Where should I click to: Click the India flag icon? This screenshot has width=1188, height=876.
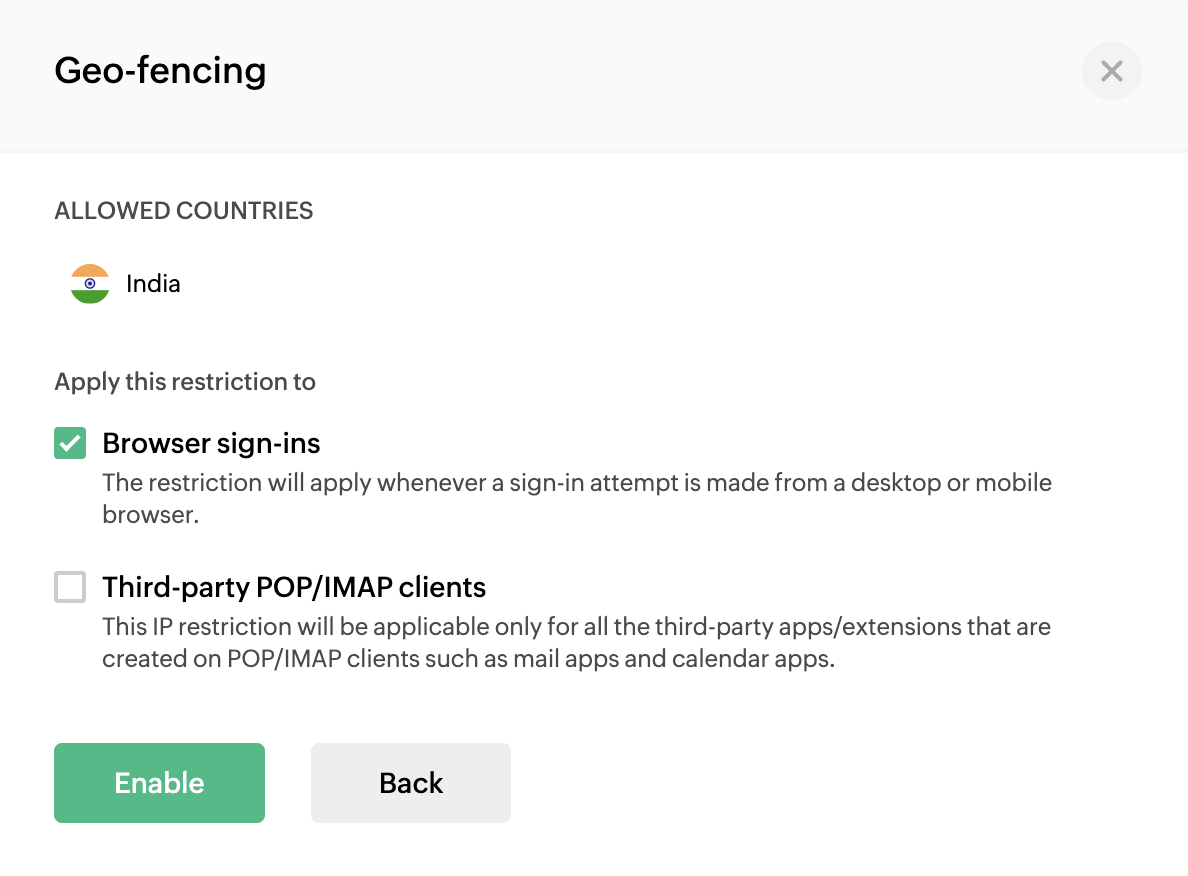(x=90, y=284)
